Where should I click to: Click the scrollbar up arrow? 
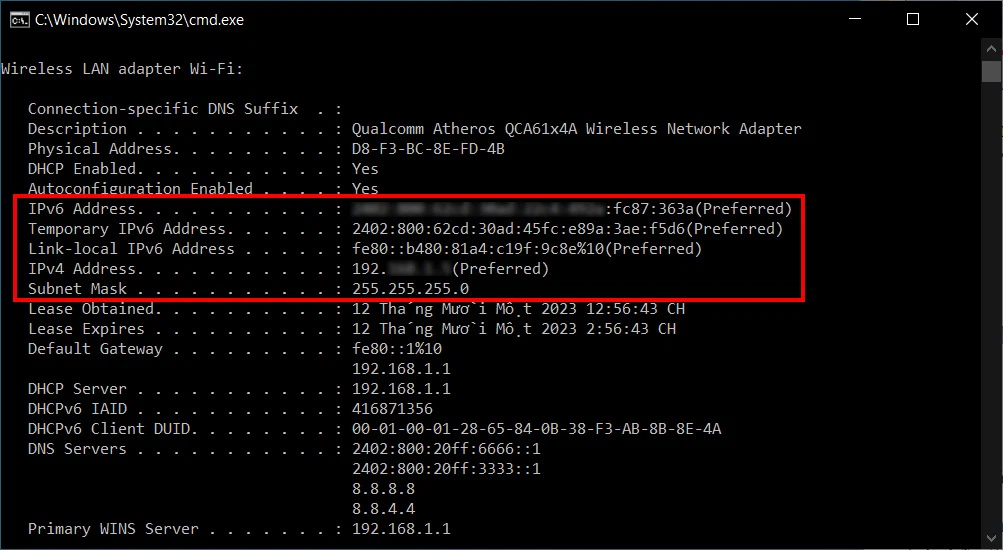point(991,49)
